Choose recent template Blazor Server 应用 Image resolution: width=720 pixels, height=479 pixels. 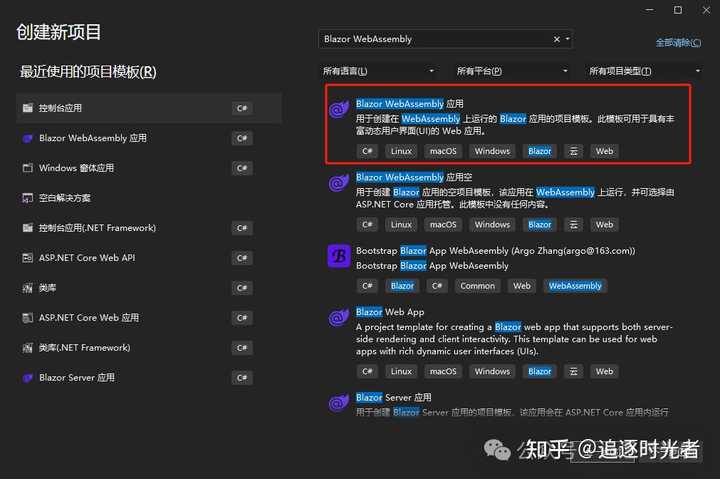point(149,378)
